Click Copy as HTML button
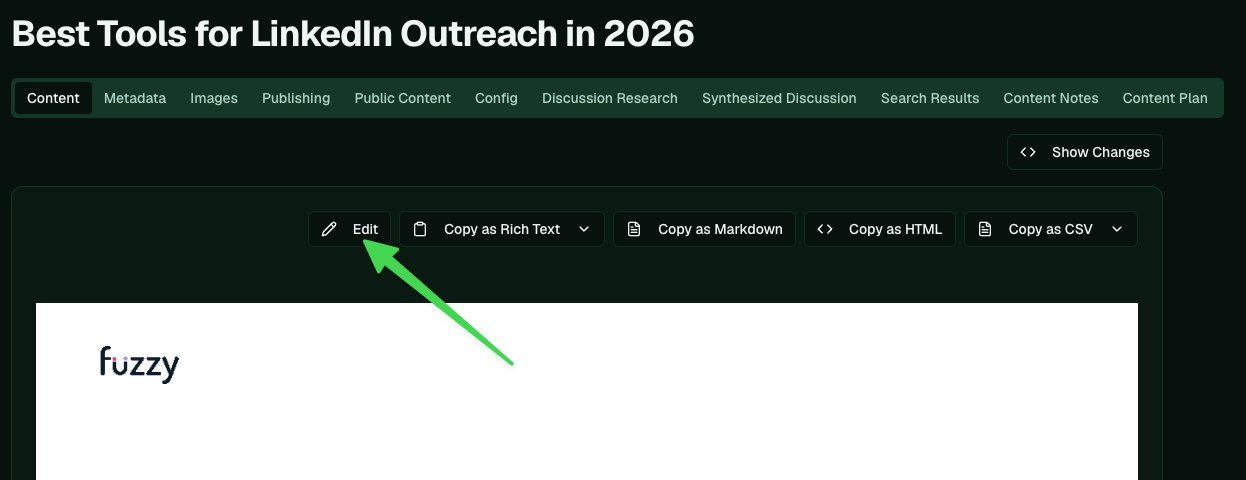 click(880, 229)
